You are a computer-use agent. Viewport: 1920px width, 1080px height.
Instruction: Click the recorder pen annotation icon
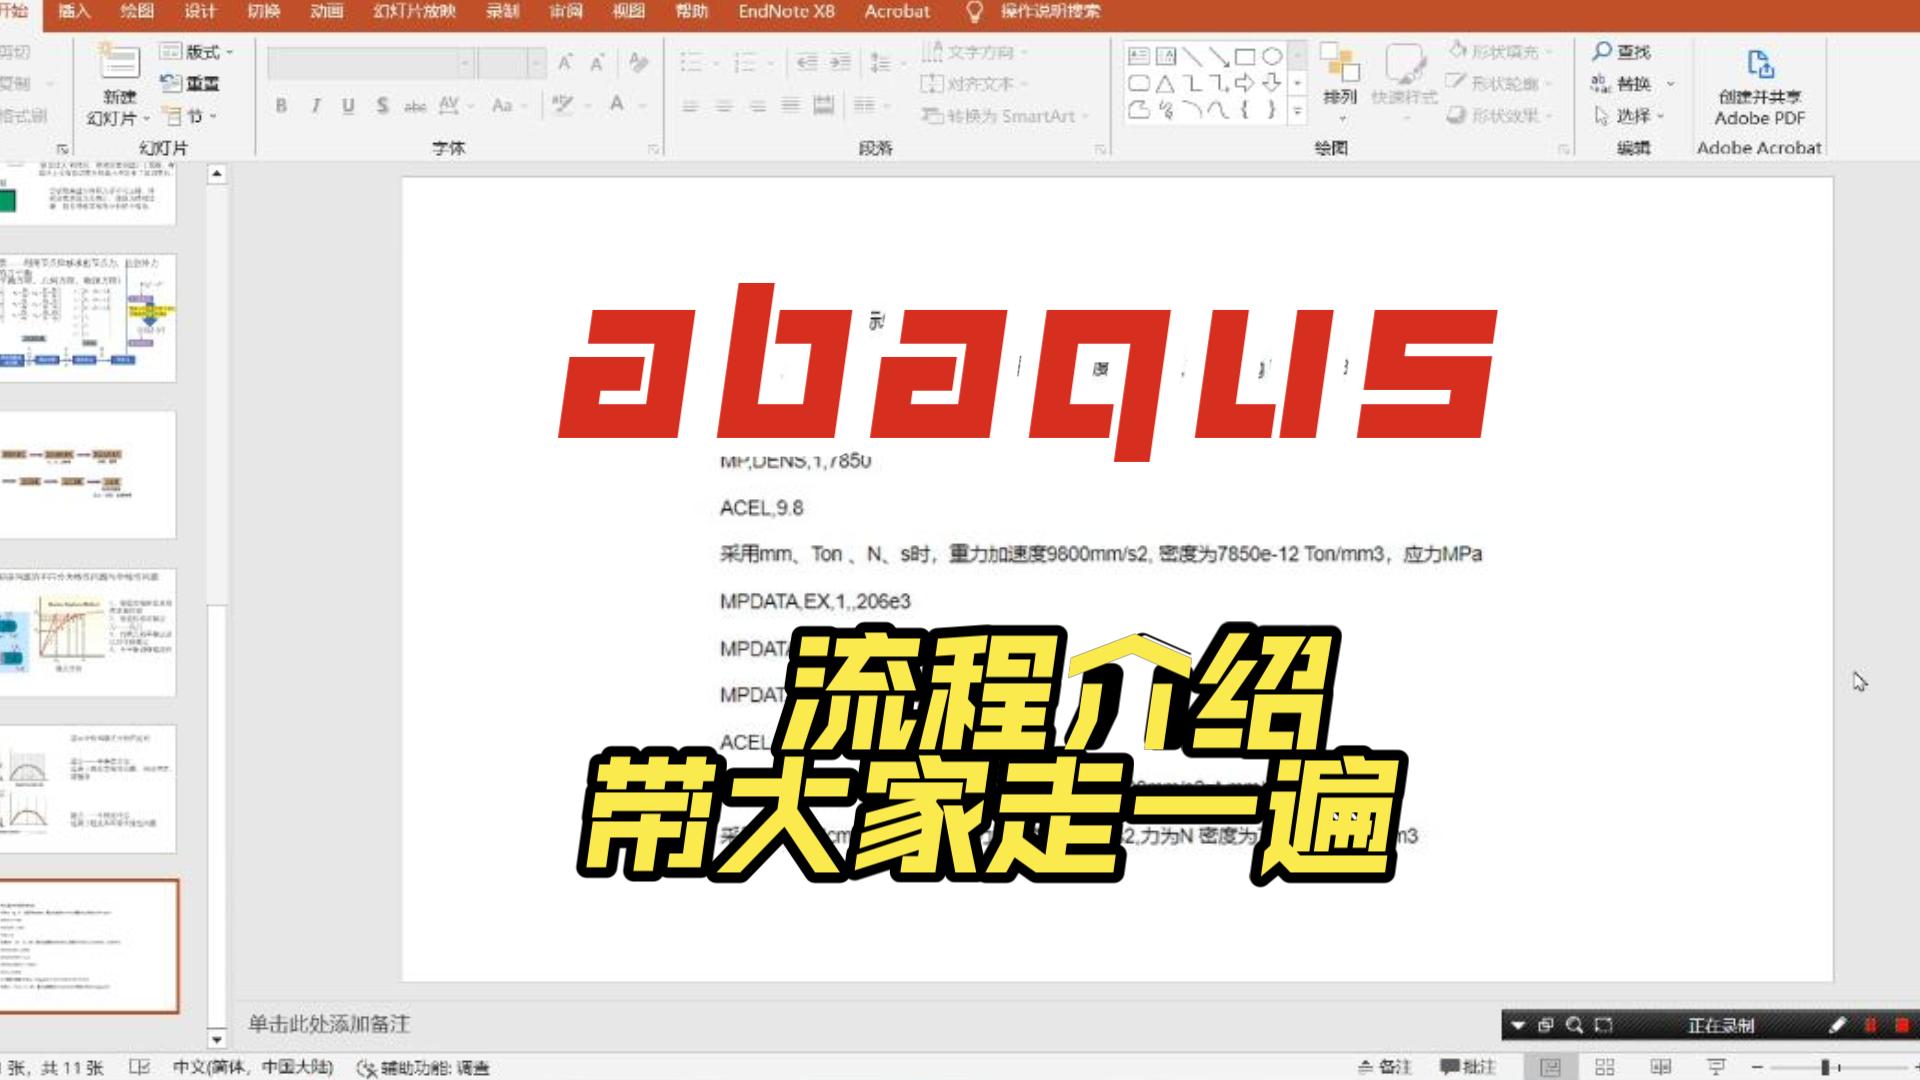[x=1837, y=1025]
